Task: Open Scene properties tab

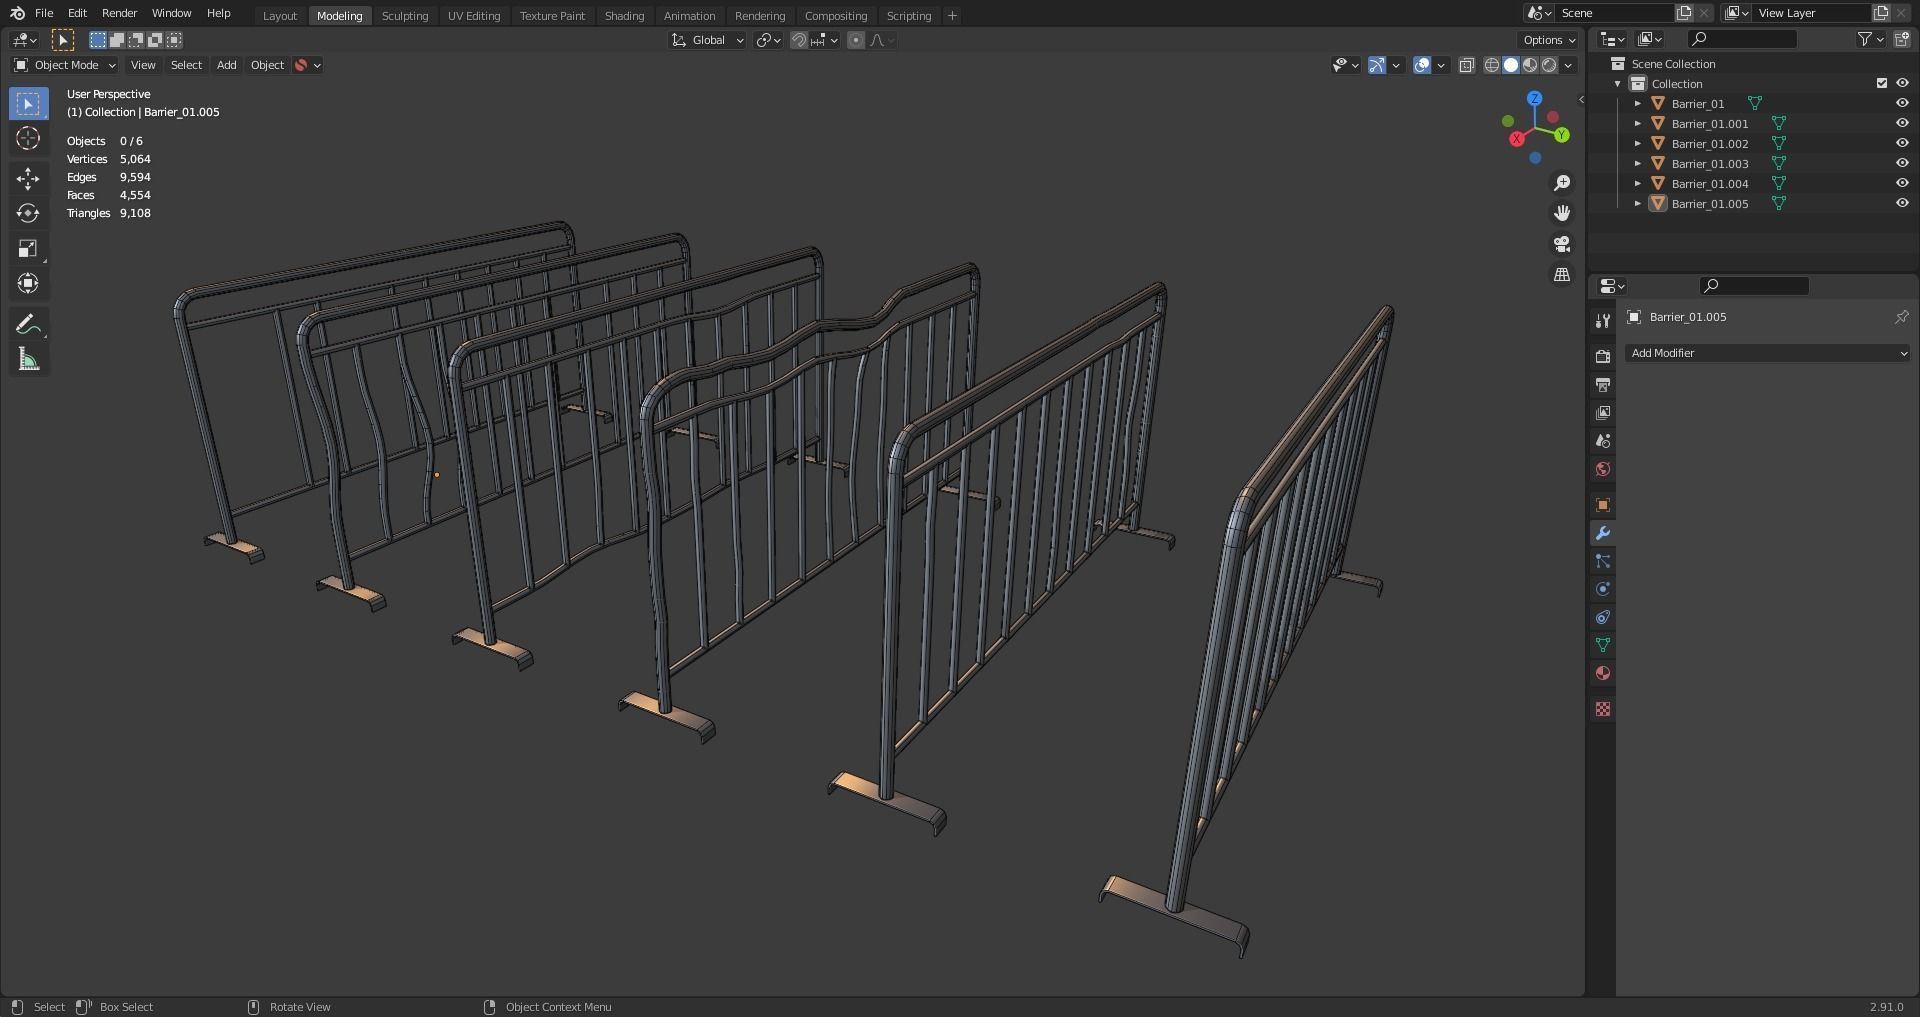Action: 1603,441
